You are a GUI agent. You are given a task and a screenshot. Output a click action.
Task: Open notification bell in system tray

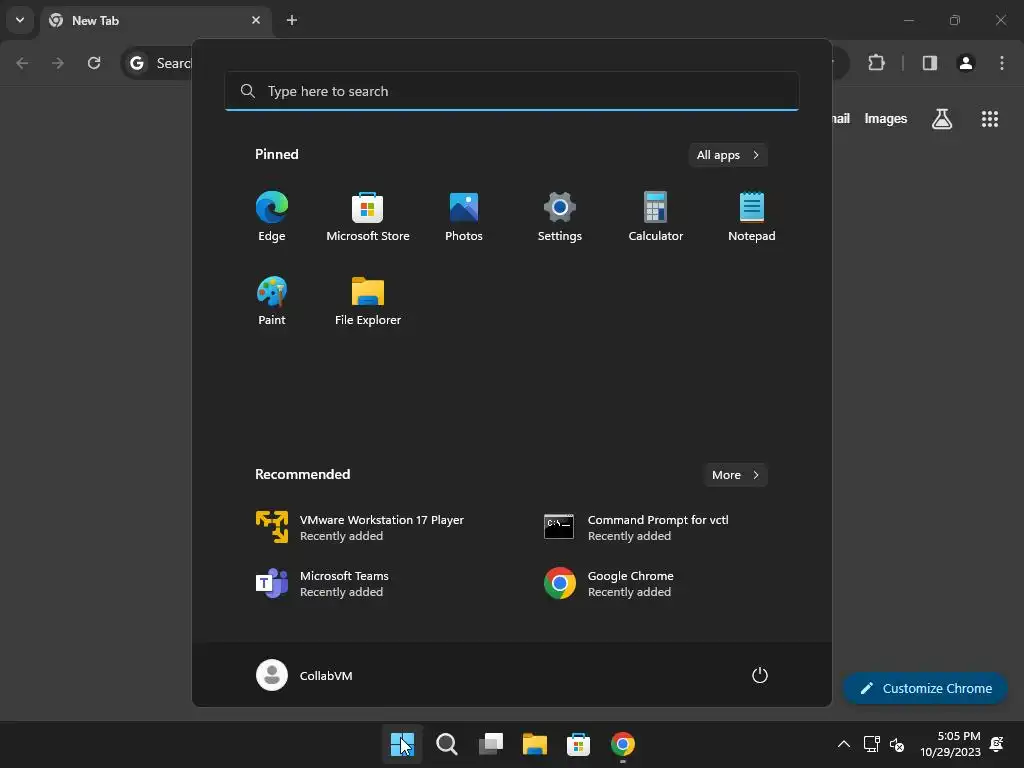click(997, 744)
